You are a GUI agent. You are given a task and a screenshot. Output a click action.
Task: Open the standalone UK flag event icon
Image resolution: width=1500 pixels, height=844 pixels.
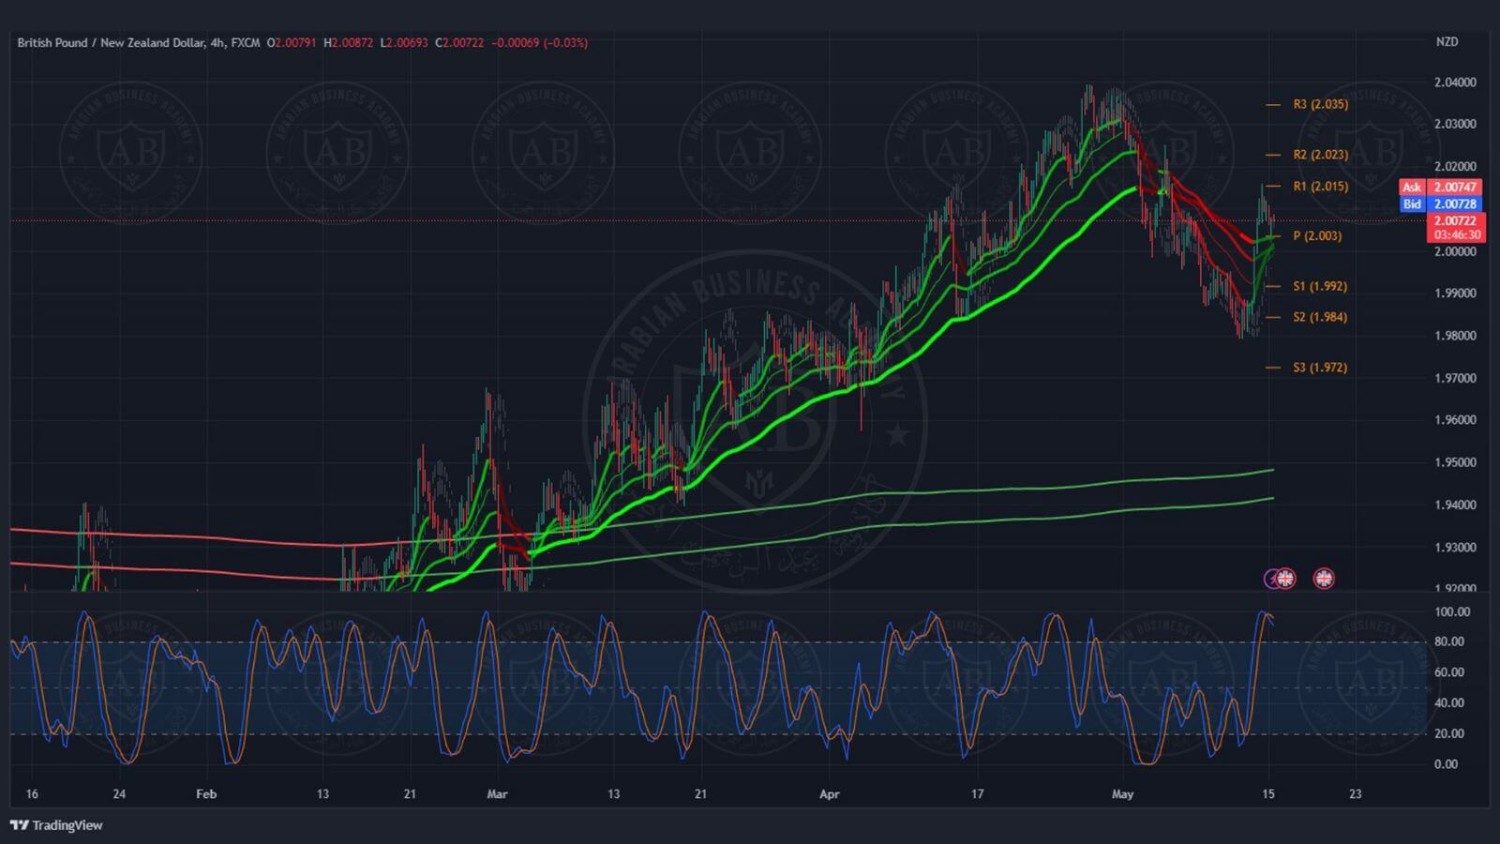tap(1323, 578)
